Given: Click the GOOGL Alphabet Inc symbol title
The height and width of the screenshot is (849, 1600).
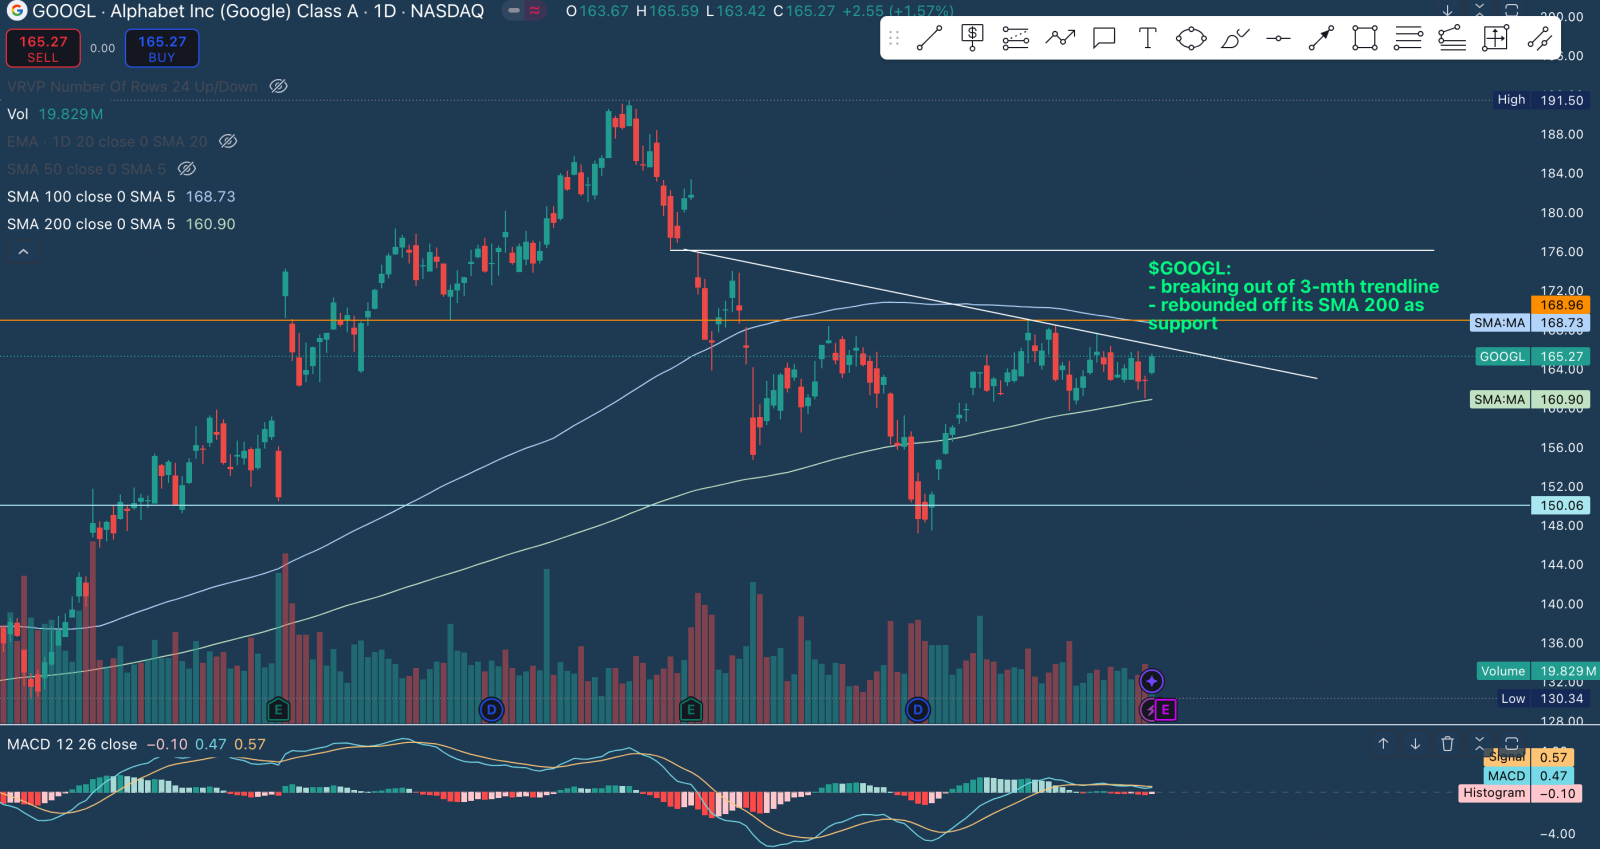Looking at the screenshot, I should (258, 11).
